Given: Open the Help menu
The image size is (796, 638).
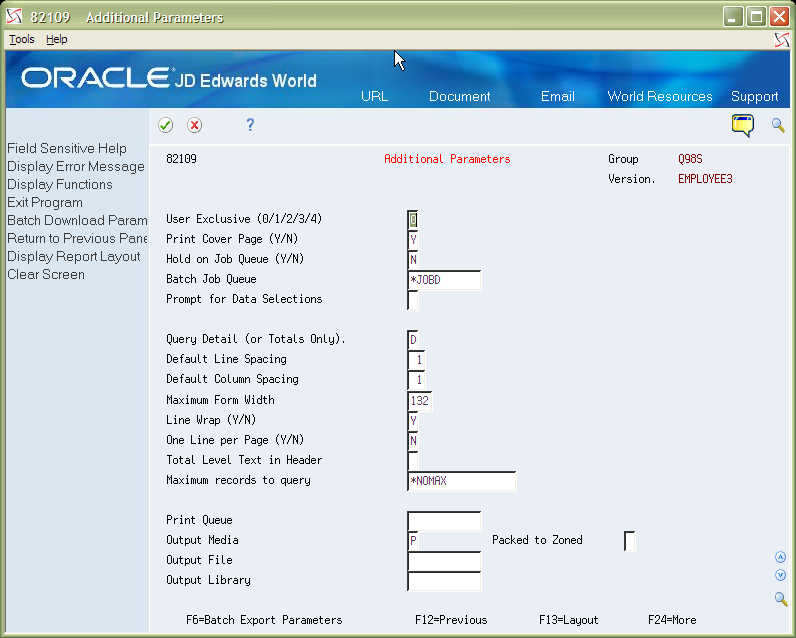Looking at the screenshot, I should pos(57,39).
